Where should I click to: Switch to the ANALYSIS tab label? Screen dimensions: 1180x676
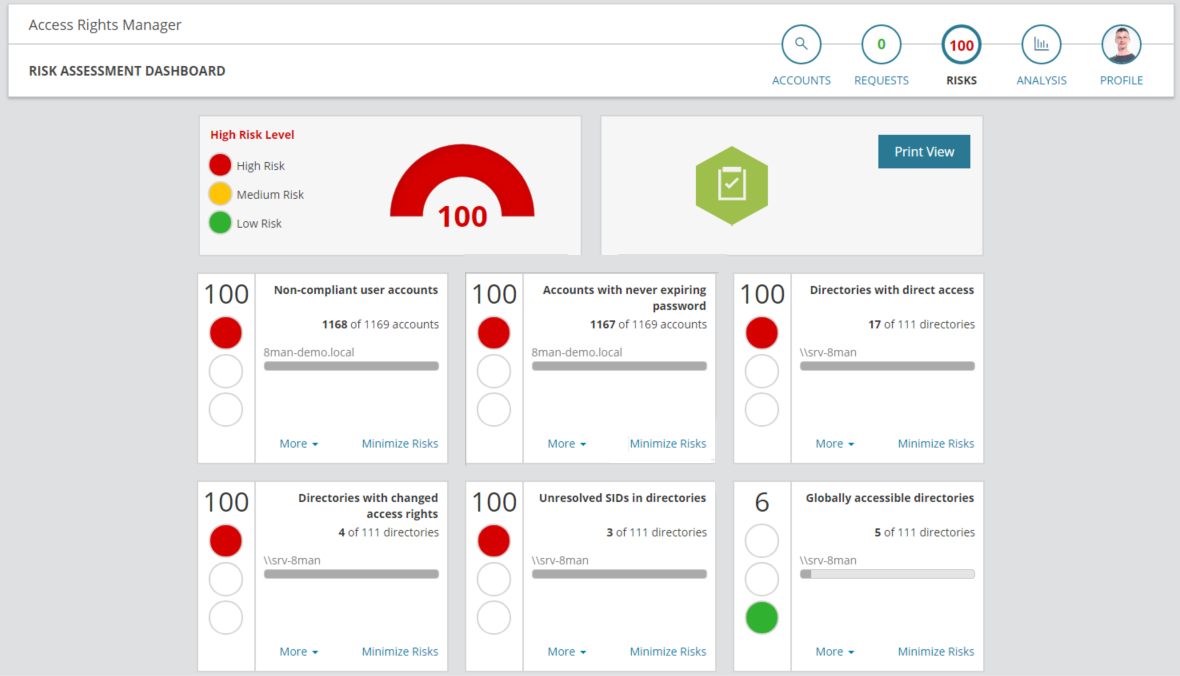tap(1041, 81)
